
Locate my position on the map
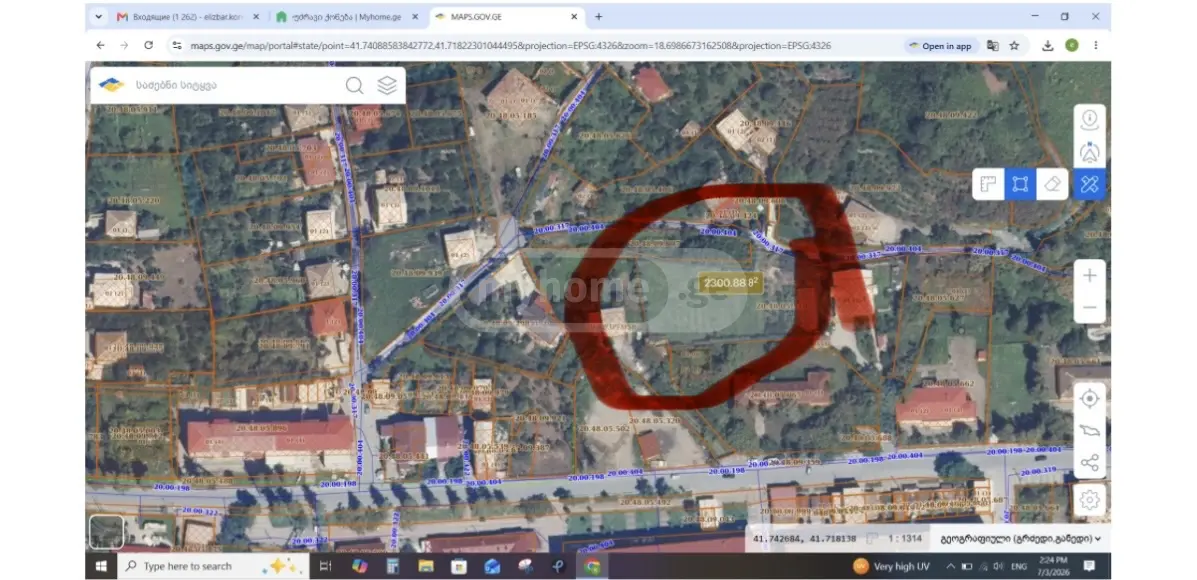click(1089, 398)
